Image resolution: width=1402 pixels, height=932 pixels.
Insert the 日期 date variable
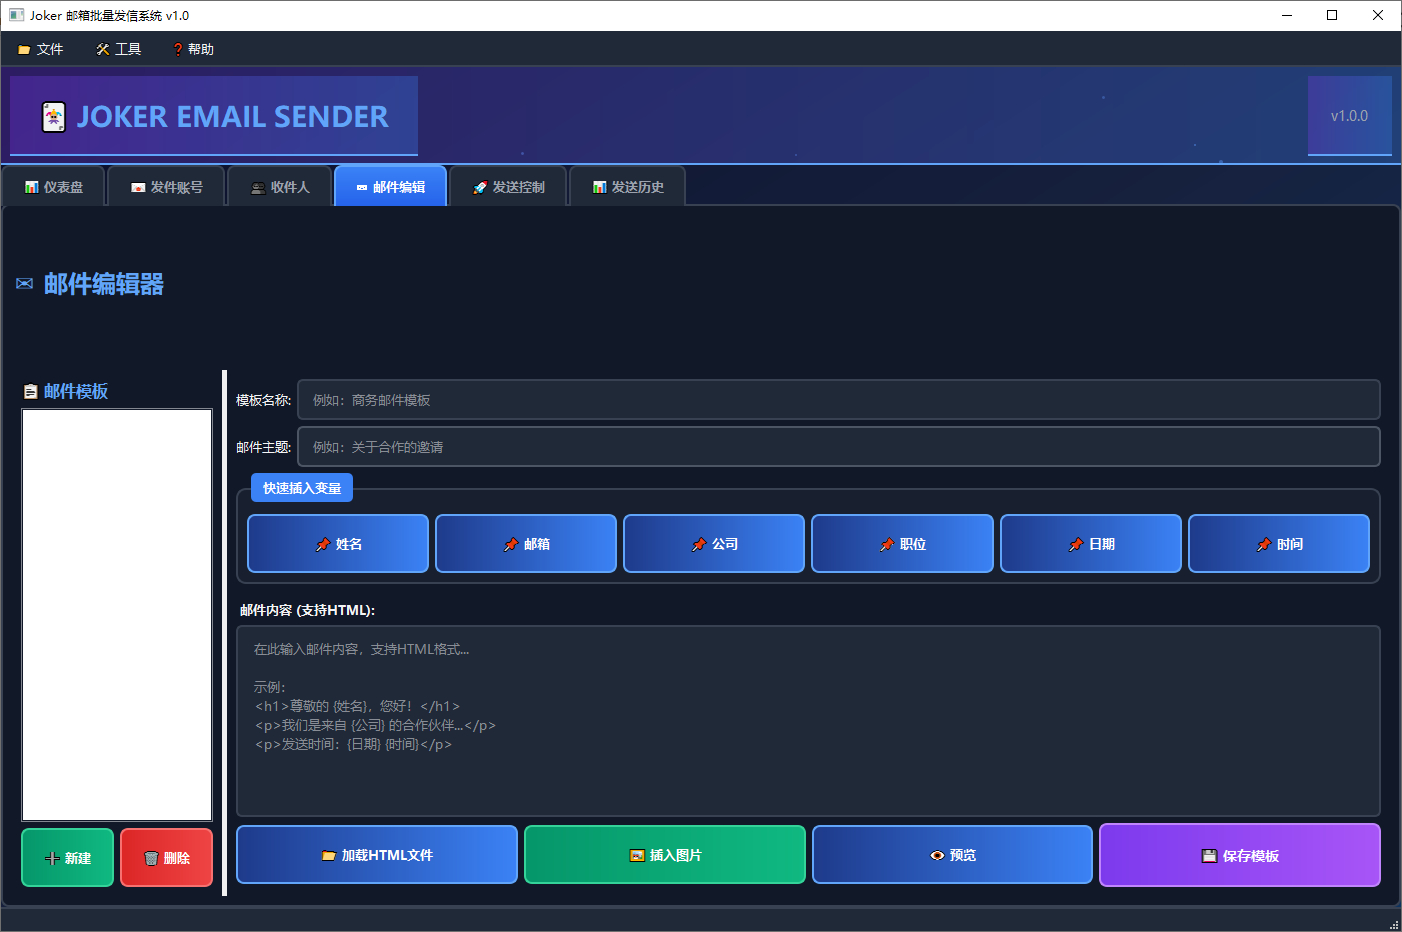point(1090,543)
